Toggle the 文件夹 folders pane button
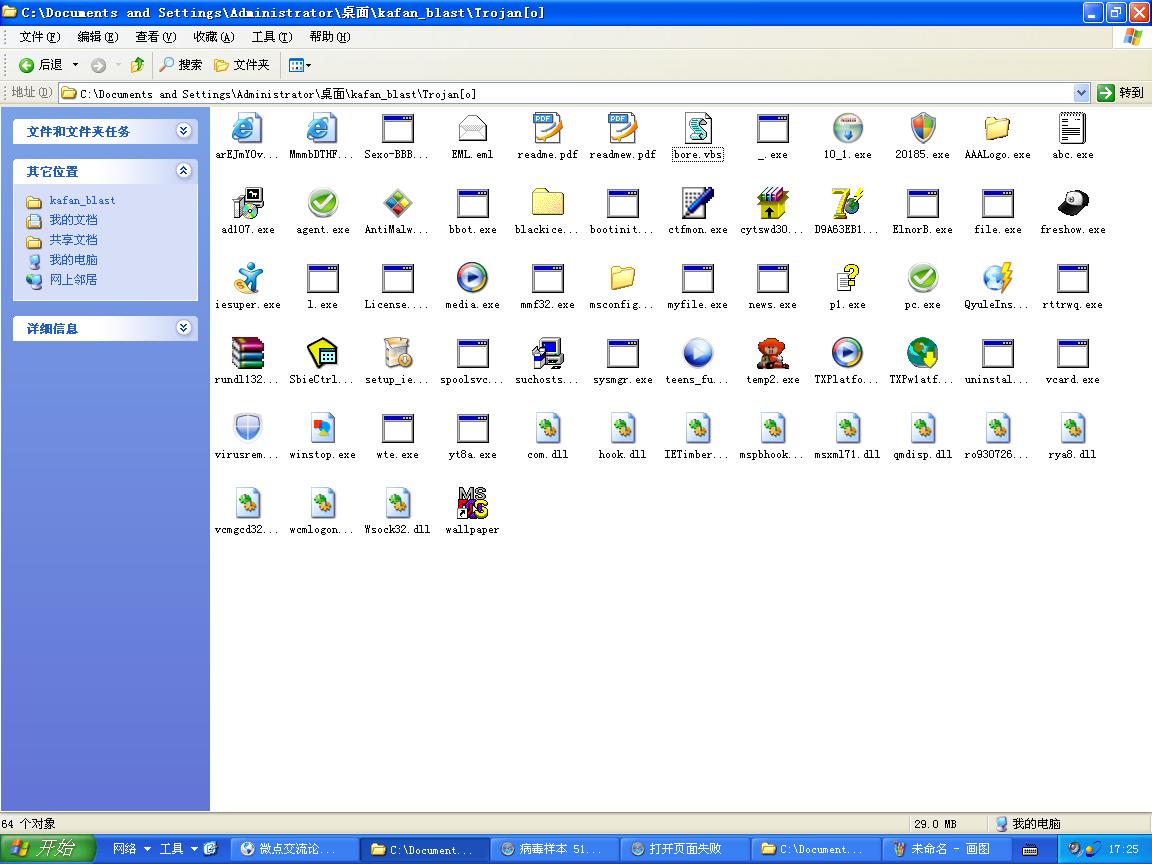Viewport: 1152px width, 864px height. click(x=242, y=65)
